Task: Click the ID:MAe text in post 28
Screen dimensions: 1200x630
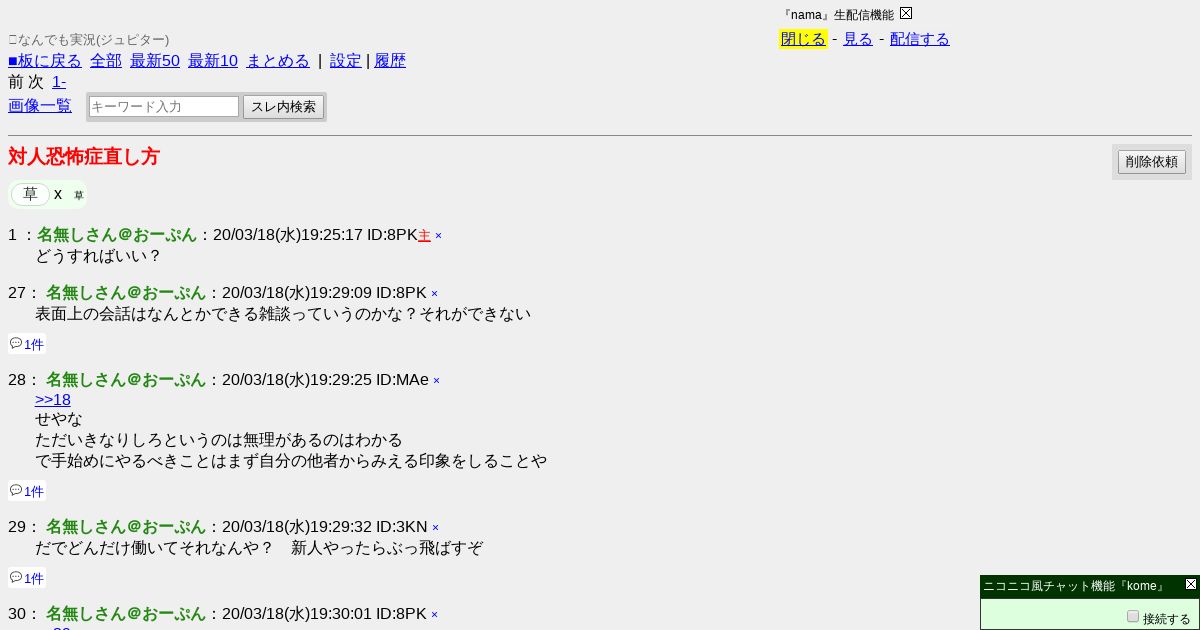Action: [x=402, y=380]
